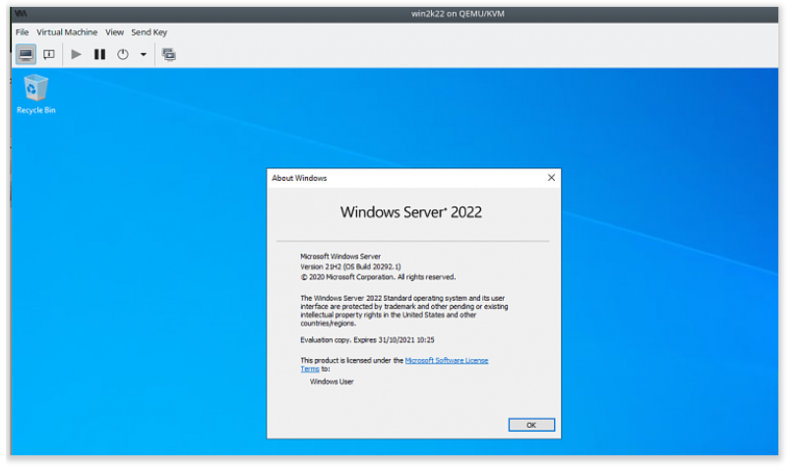Image resolution: width=800 pixels, height=471 pixels.
Task: Expand the shutdown options dropdown arrow
Action: point(143,54)
